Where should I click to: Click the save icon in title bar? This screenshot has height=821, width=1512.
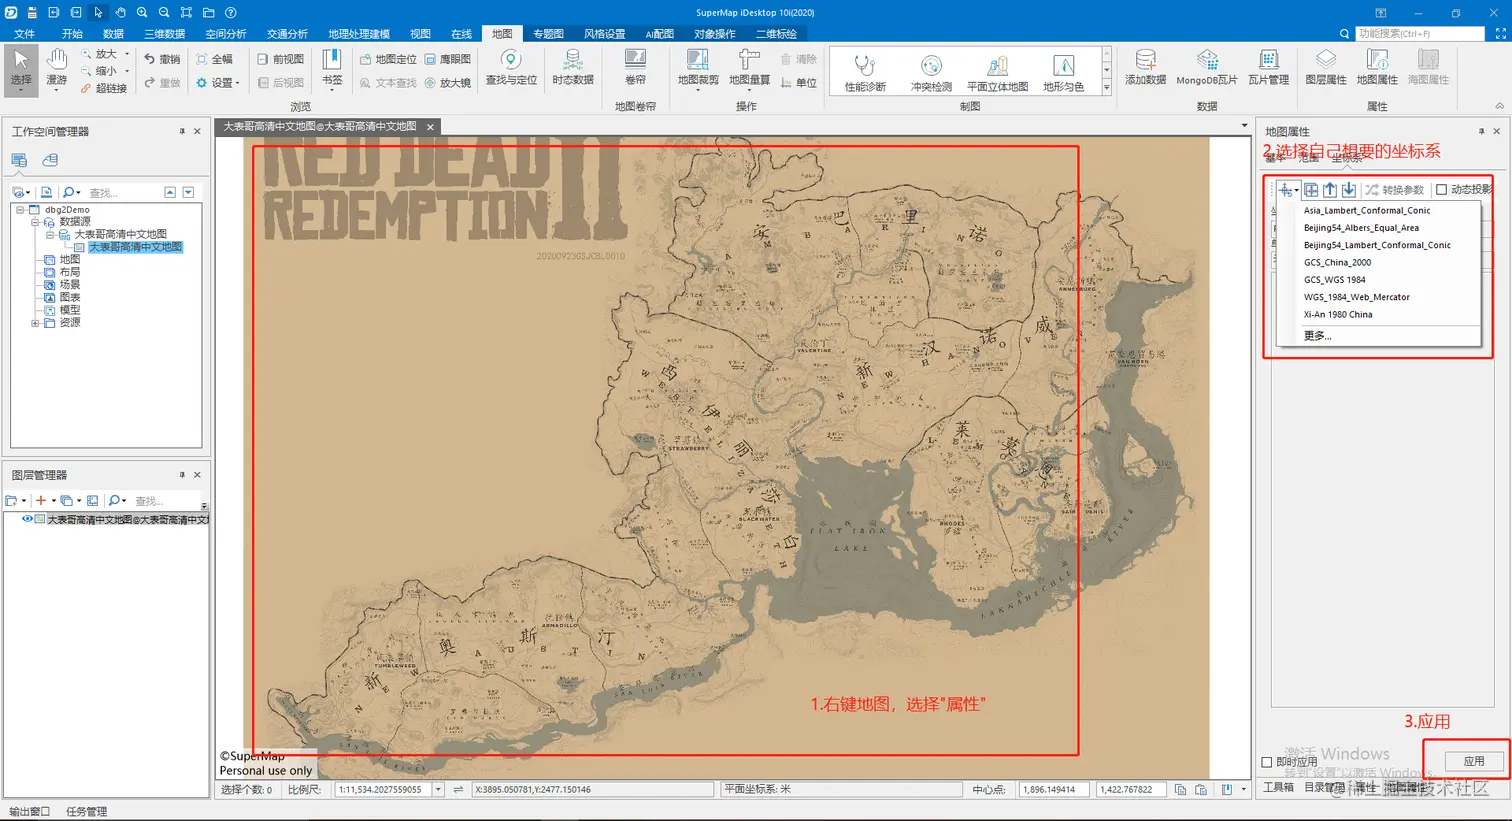pyautogui.click(x=32, y=12)
